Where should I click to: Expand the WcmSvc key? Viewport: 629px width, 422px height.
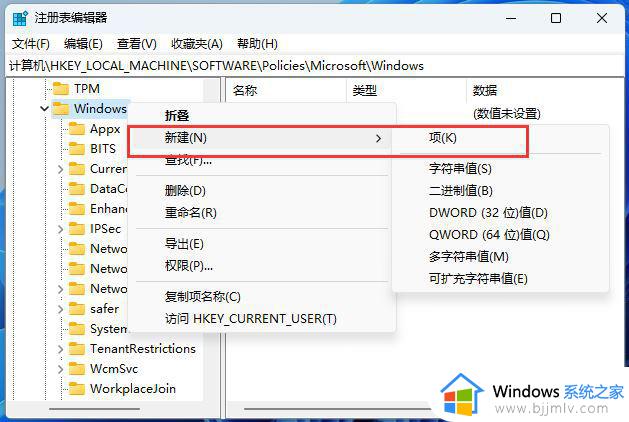point(61,369)
